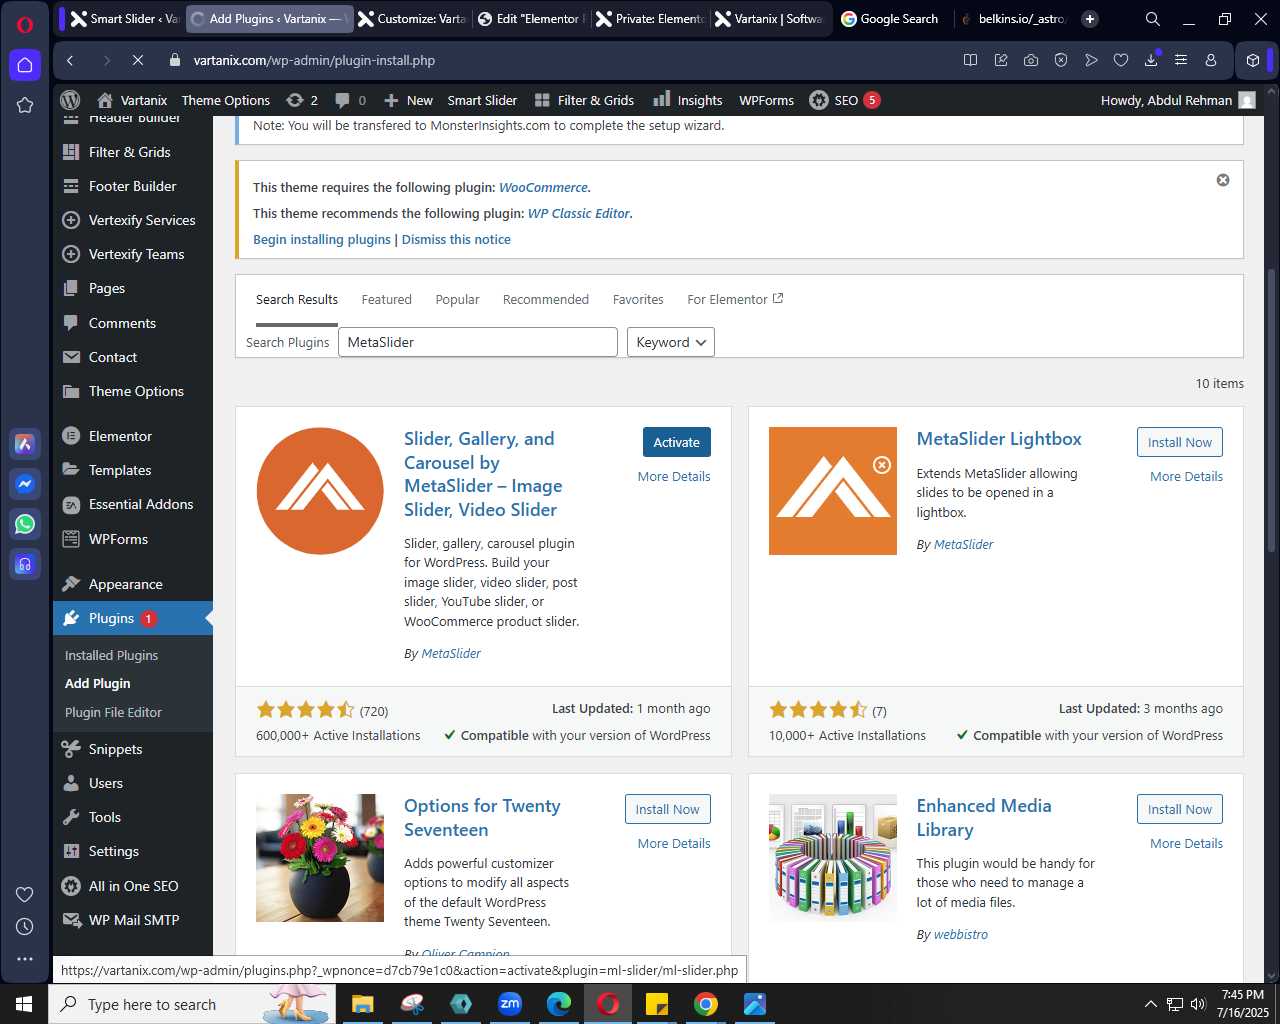
Task: Click the heart icon in Opera sidebar
Action: 25,895
